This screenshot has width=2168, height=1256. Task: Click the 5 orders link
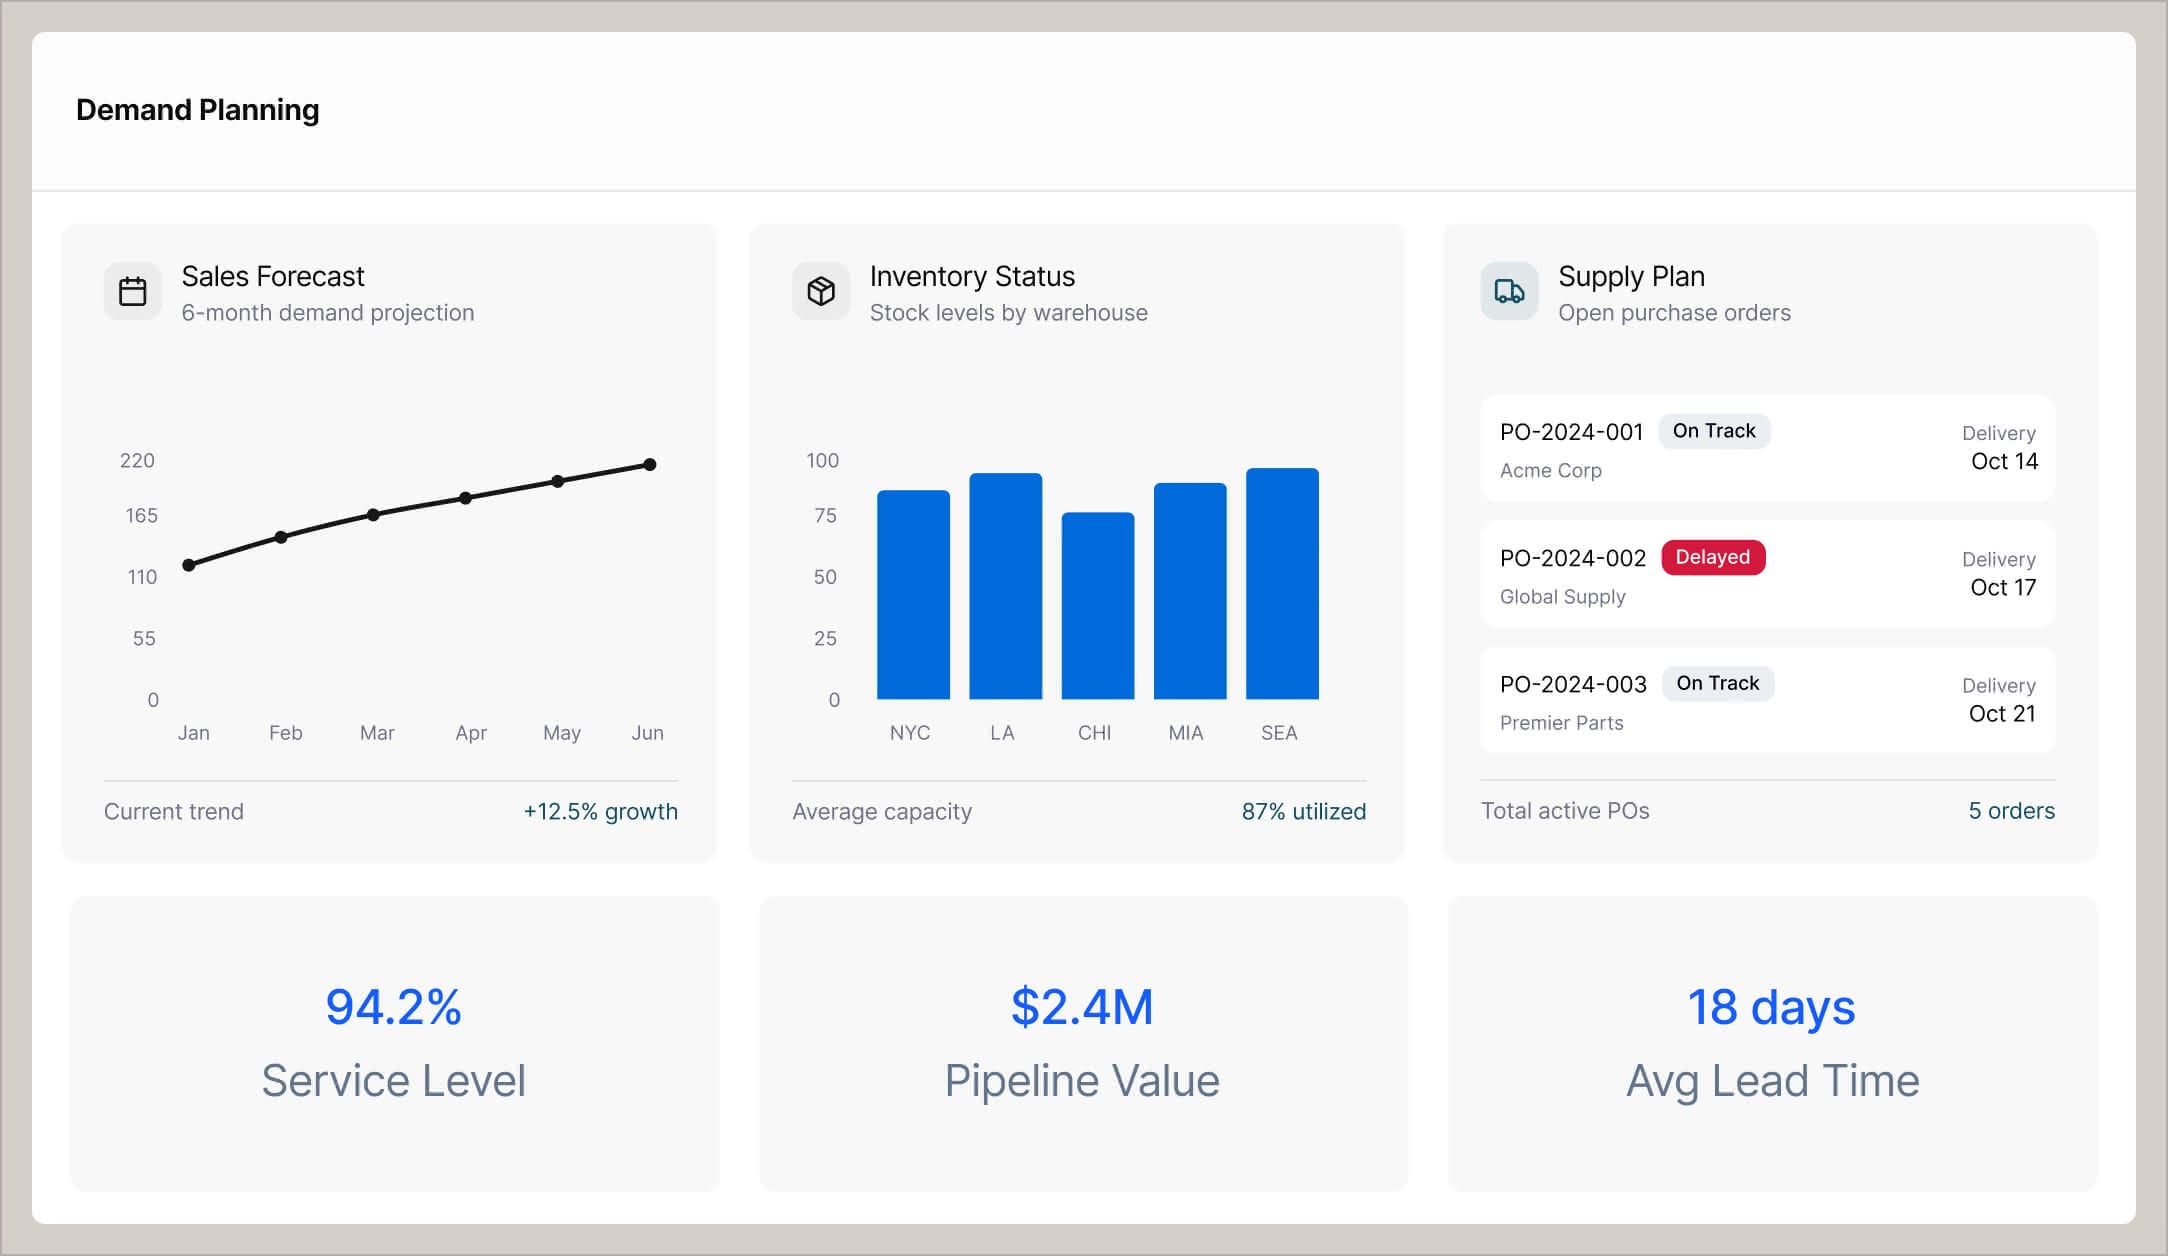(x=2010, y=811)
